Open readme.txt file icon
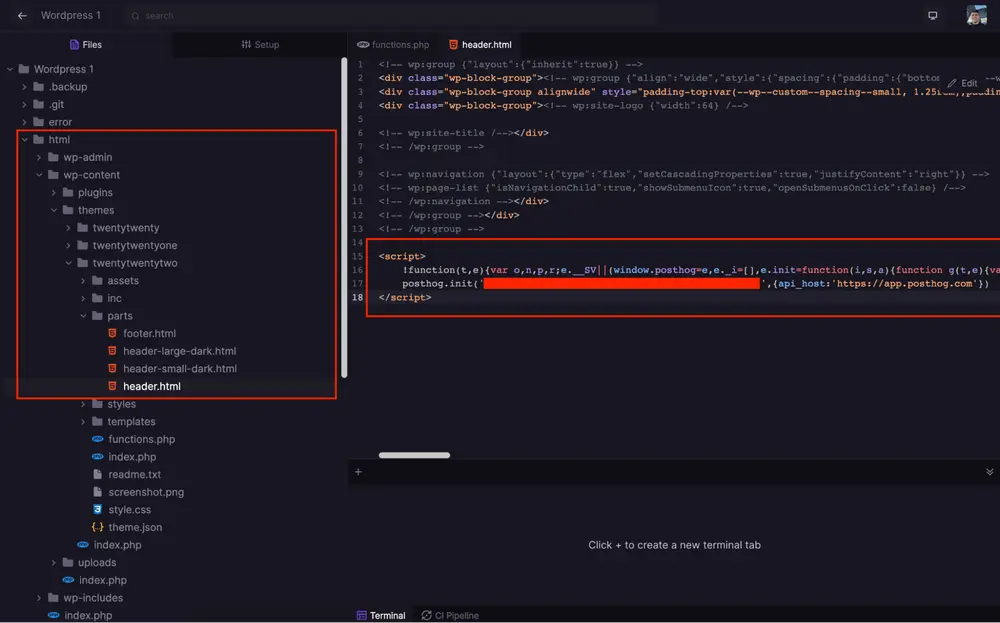 (98, 474)
